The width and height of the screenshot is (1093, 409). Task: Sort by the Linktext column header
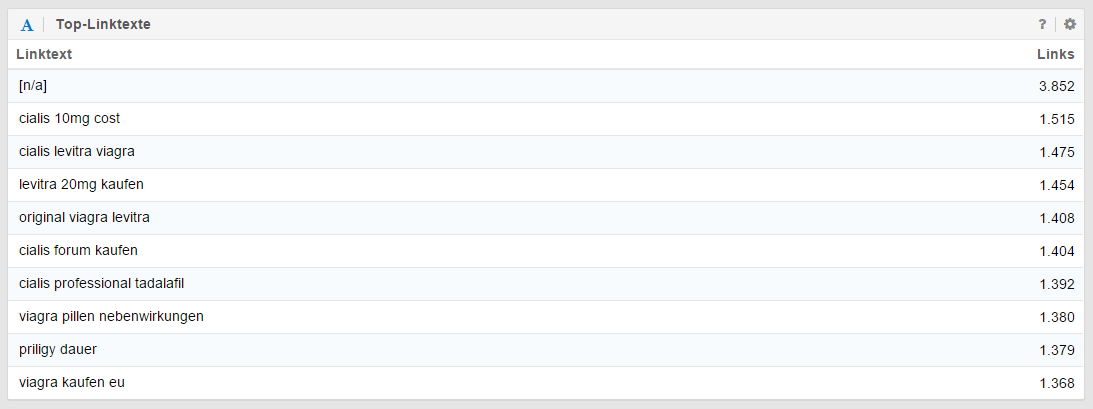tap(44, 54)
